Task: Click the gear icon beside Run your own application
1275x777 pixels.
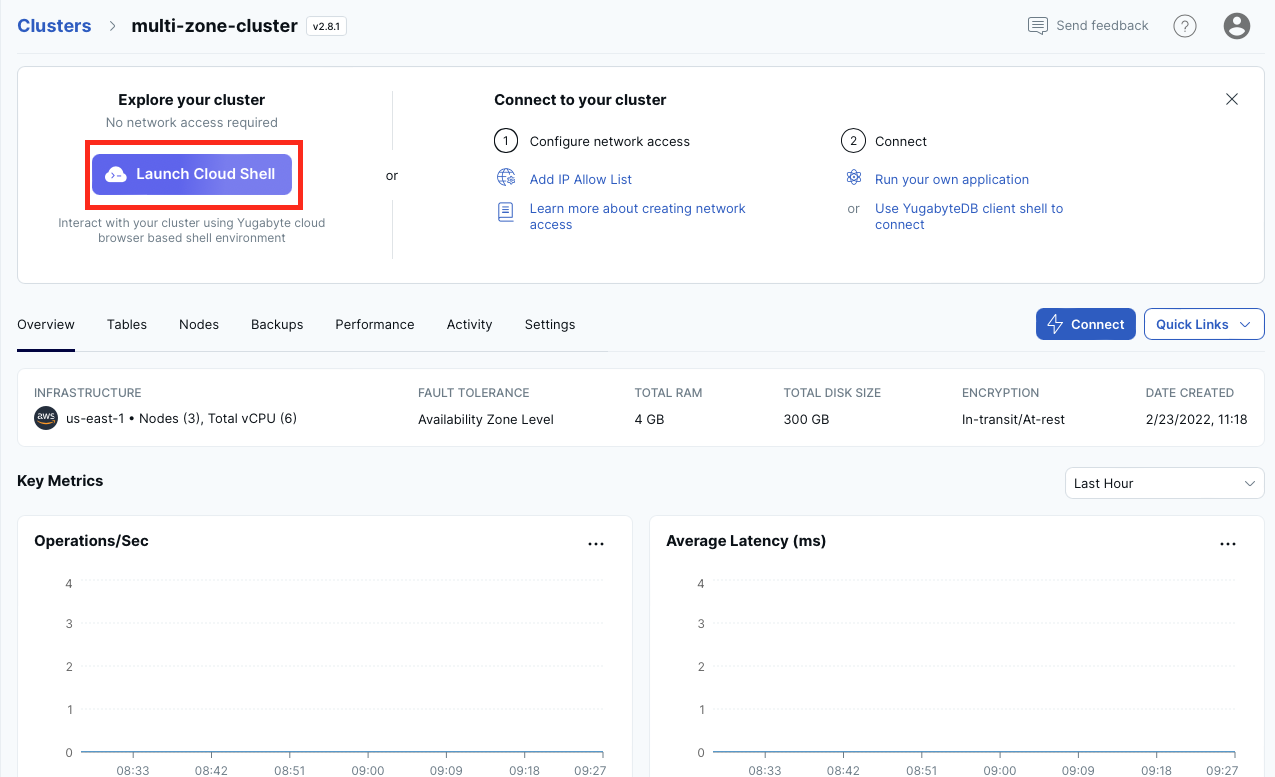Action: pos(853,178)
